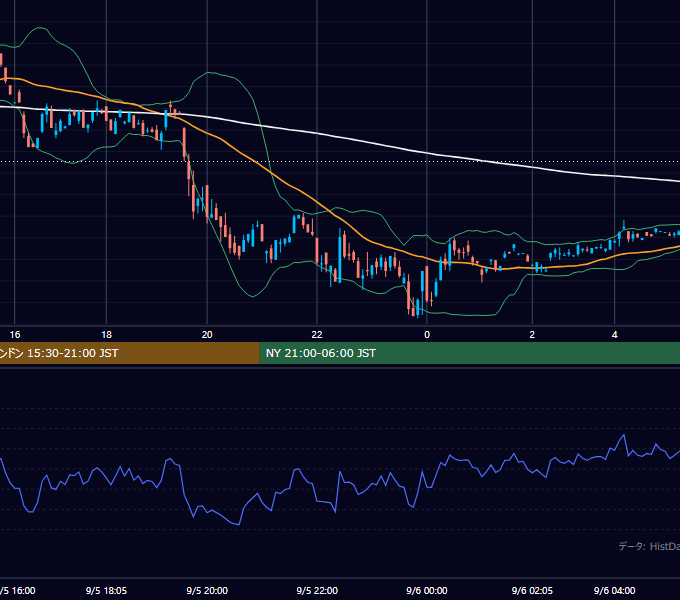Click the 9/5 18:05 time label
This screenshot has height=600, width=680.
point(106,590)
